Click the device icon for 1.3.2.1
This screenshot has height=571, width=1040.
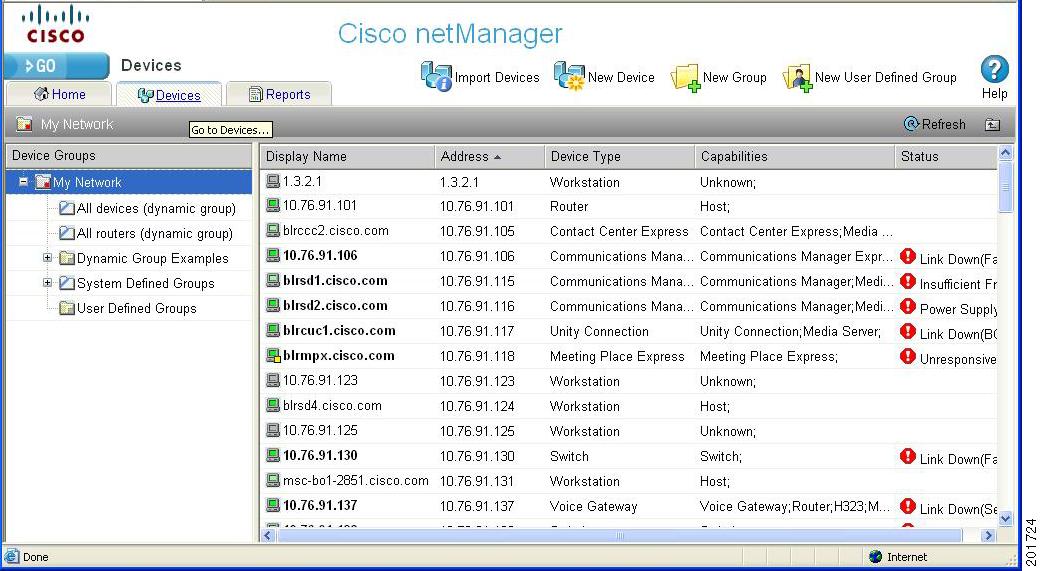273,181
